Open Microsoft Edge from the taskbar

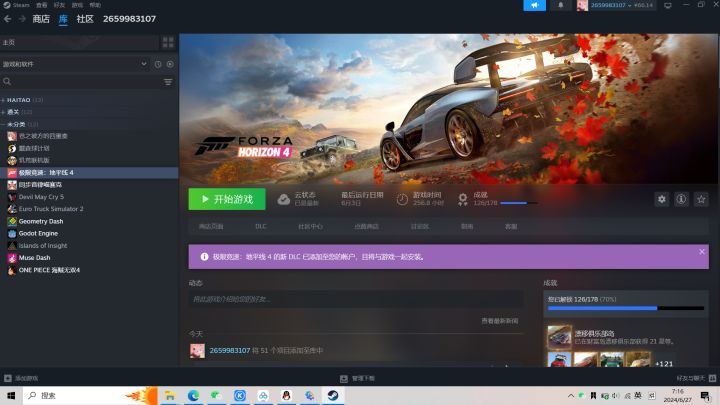(x=193, y=395)
